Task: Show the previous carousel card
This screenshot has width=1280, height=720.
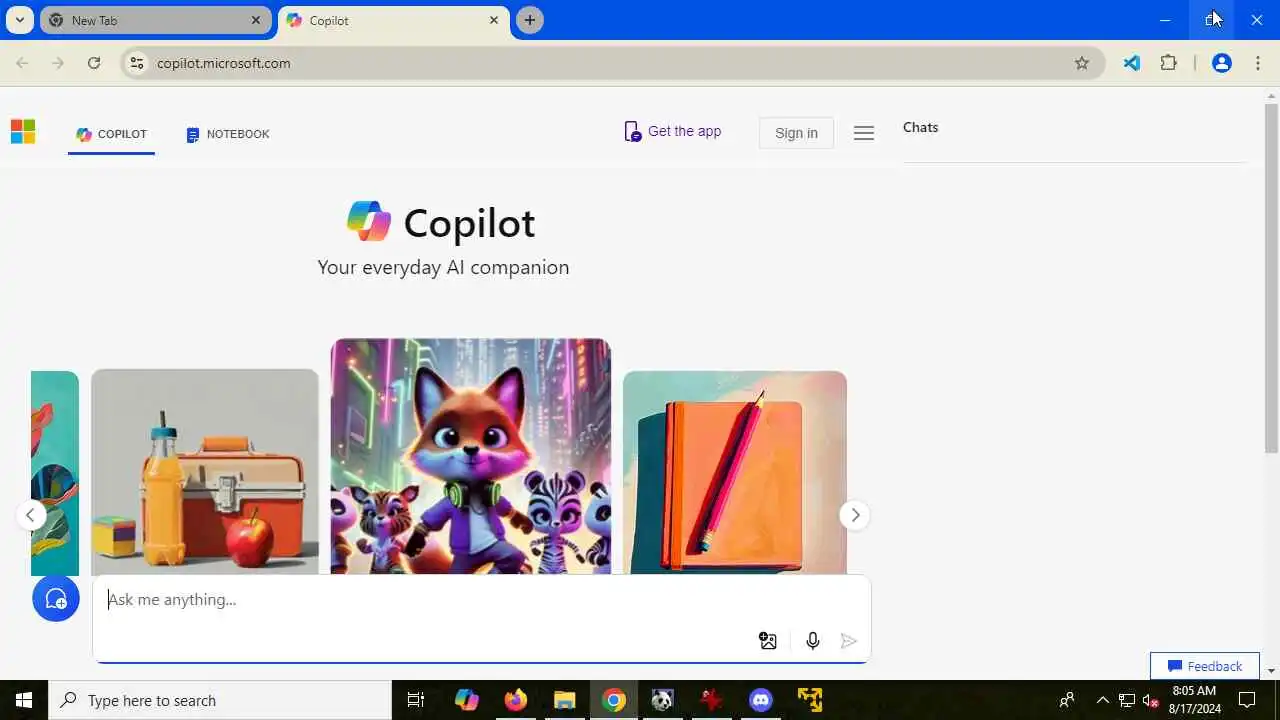Action: click(x=31, y=515)
